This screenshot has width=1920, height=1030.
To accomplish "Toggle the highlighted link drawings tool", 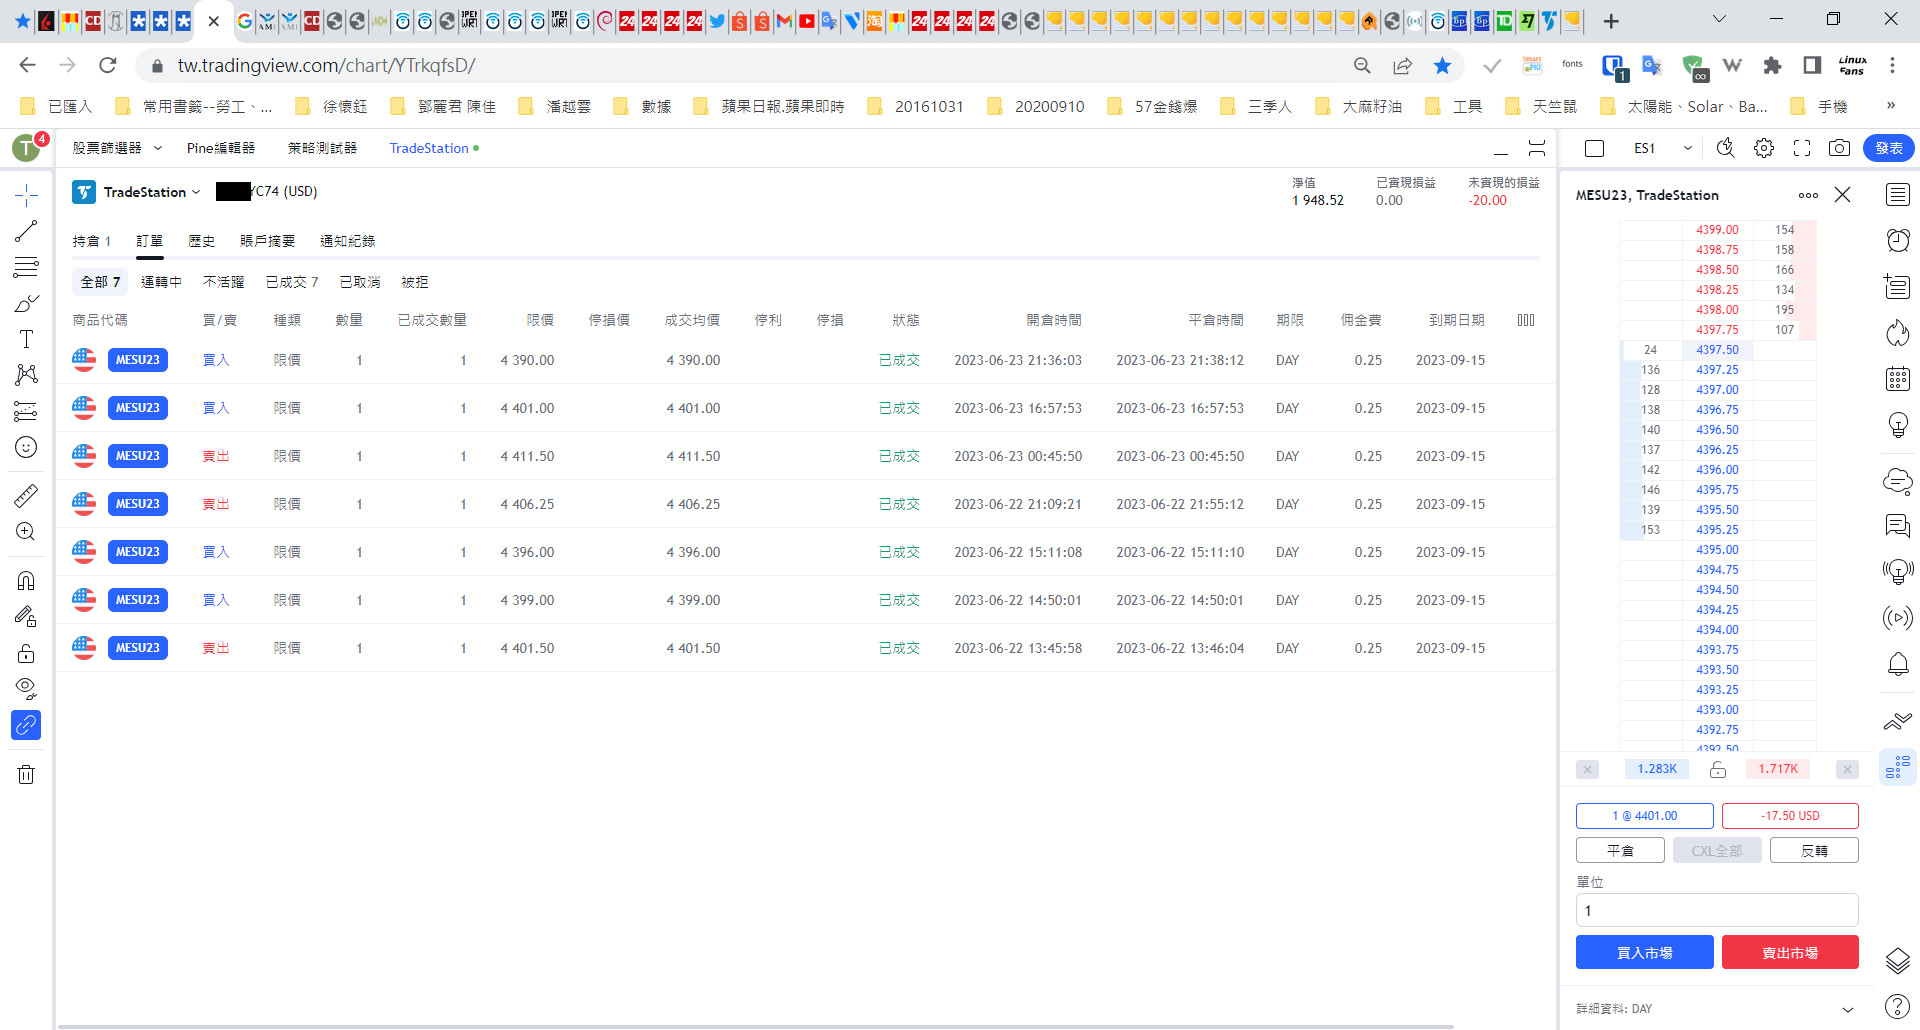I will click(x=26, y=725).
